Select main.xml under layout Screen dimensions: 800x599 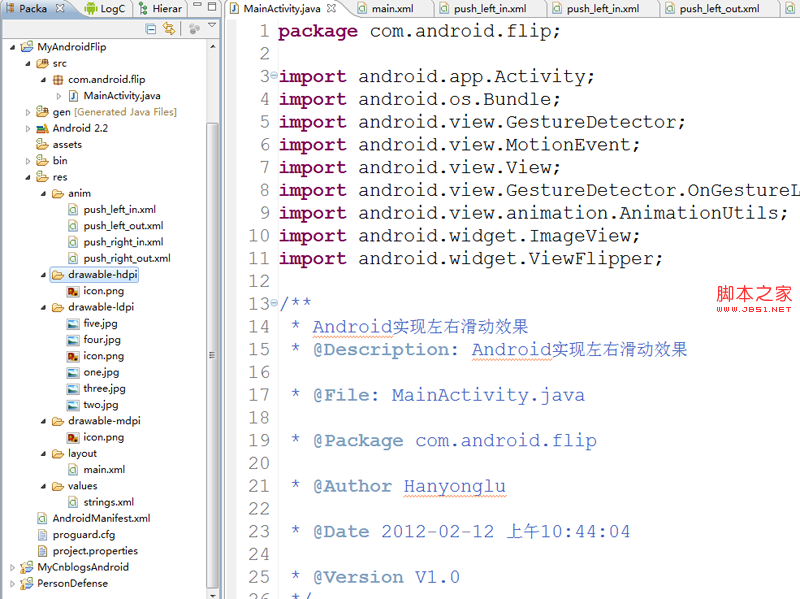pos(96,470)
